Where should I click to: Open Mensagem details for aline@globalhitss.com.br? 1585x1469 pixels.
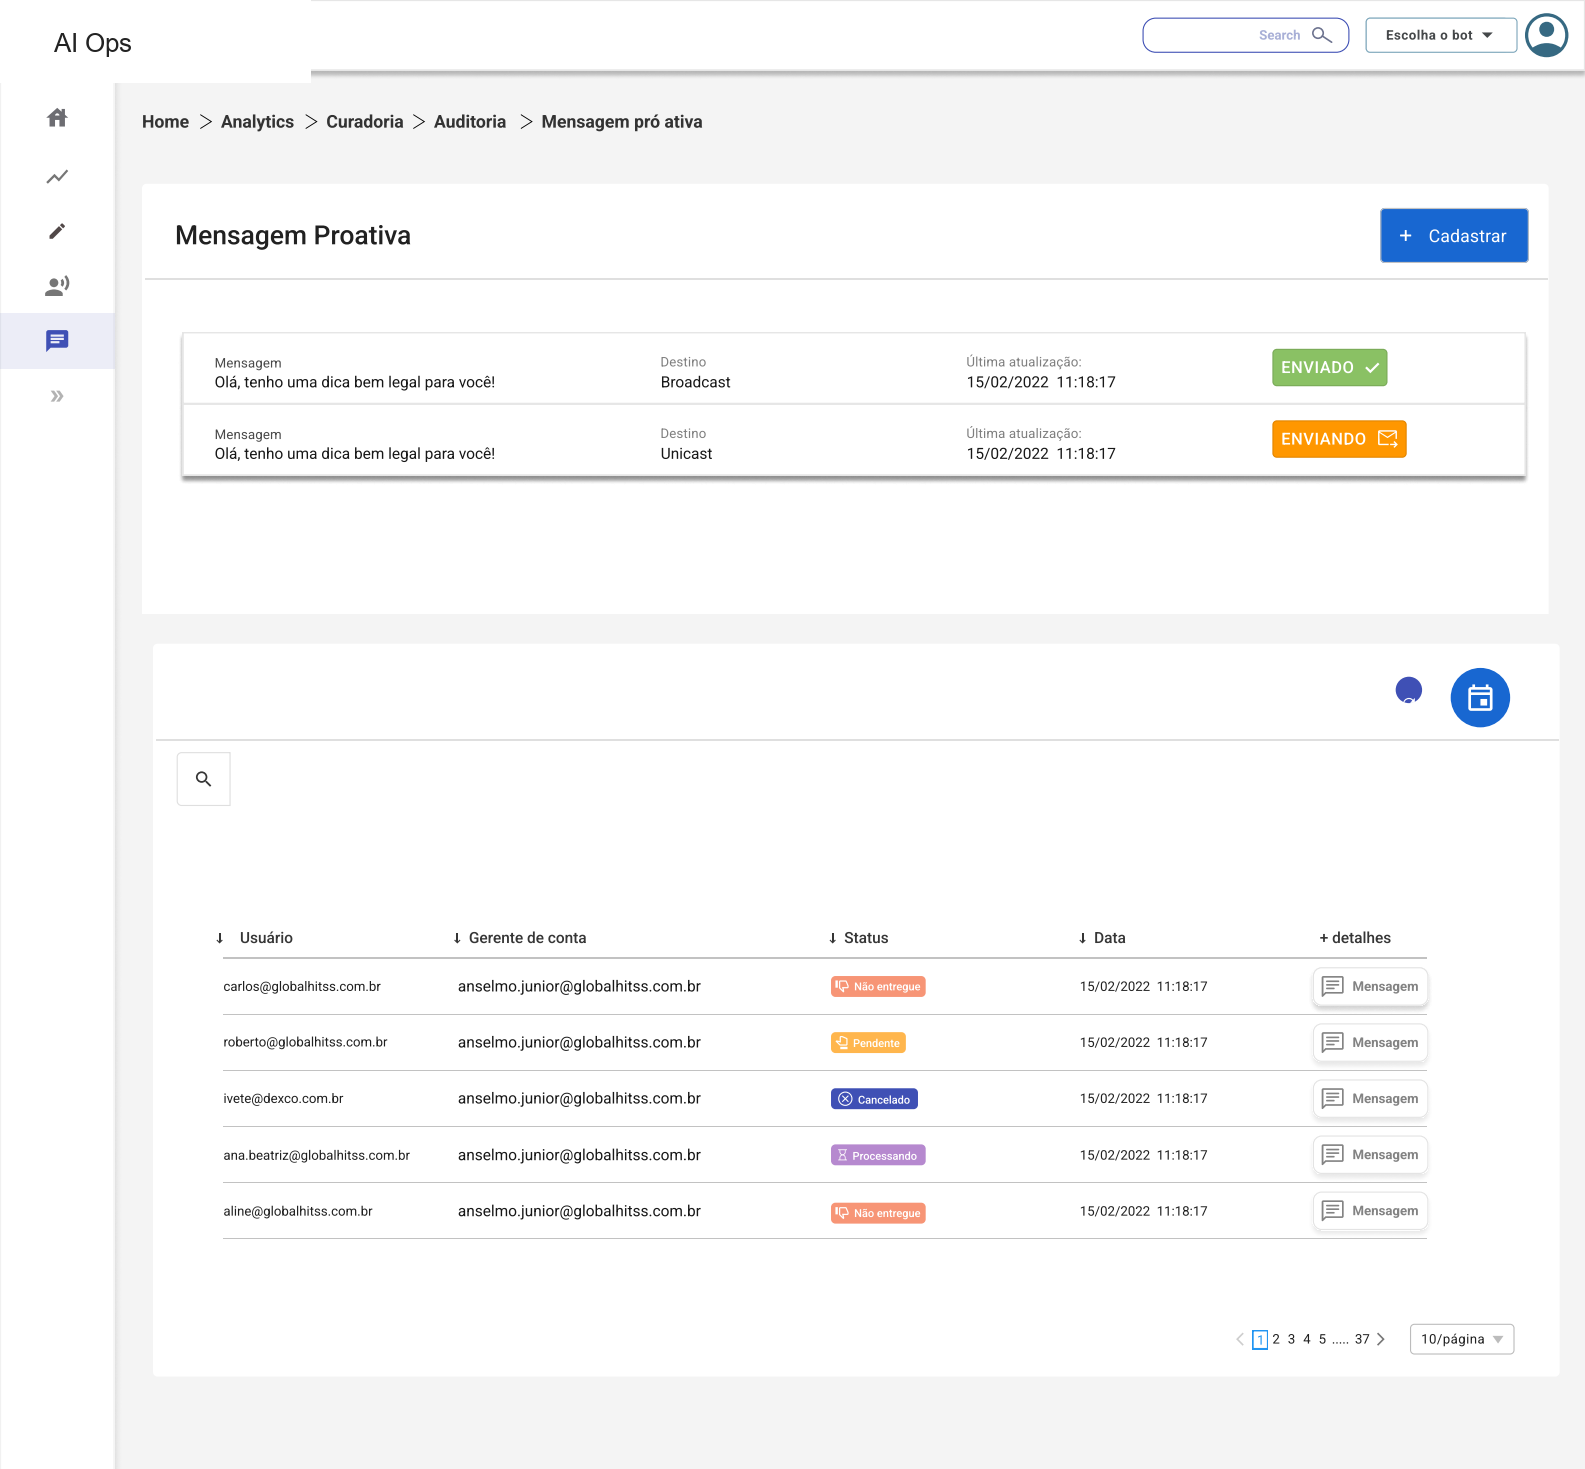point(1370,1210)
